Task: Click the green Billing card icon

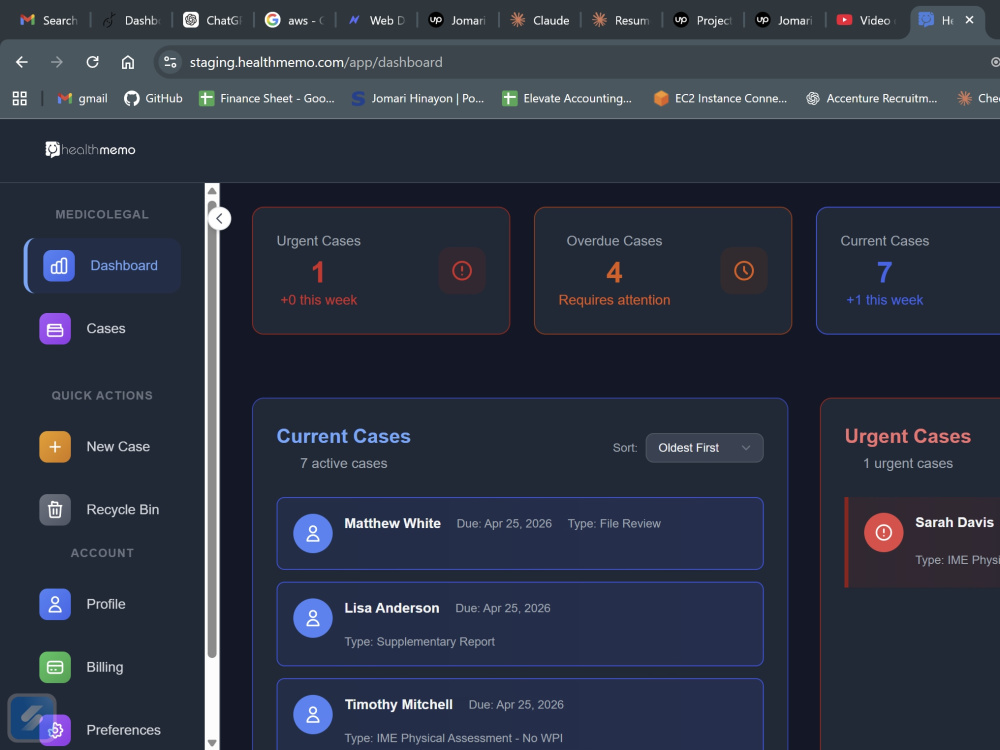Action: [55, 667]
